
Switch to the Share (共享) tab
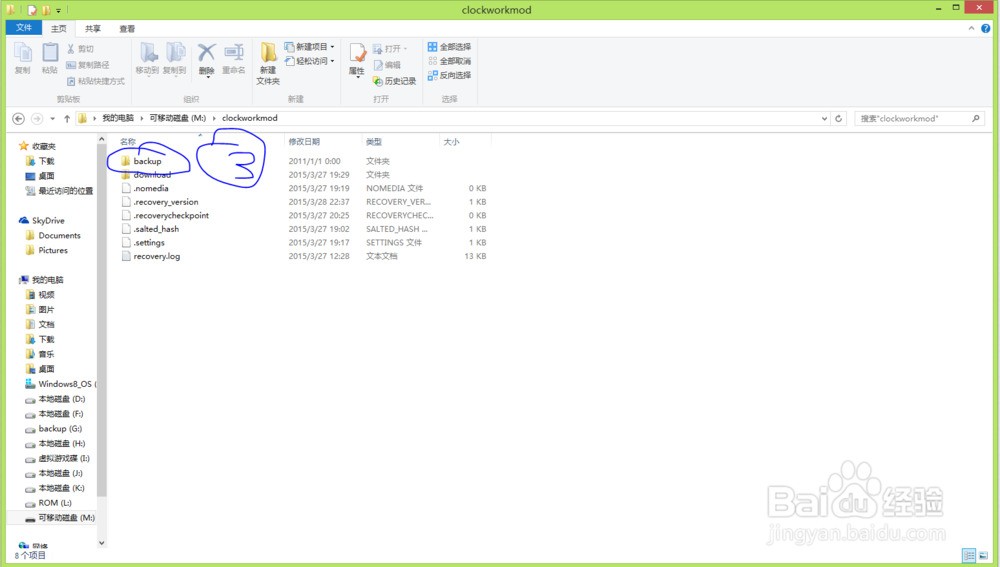click(93, 29)
